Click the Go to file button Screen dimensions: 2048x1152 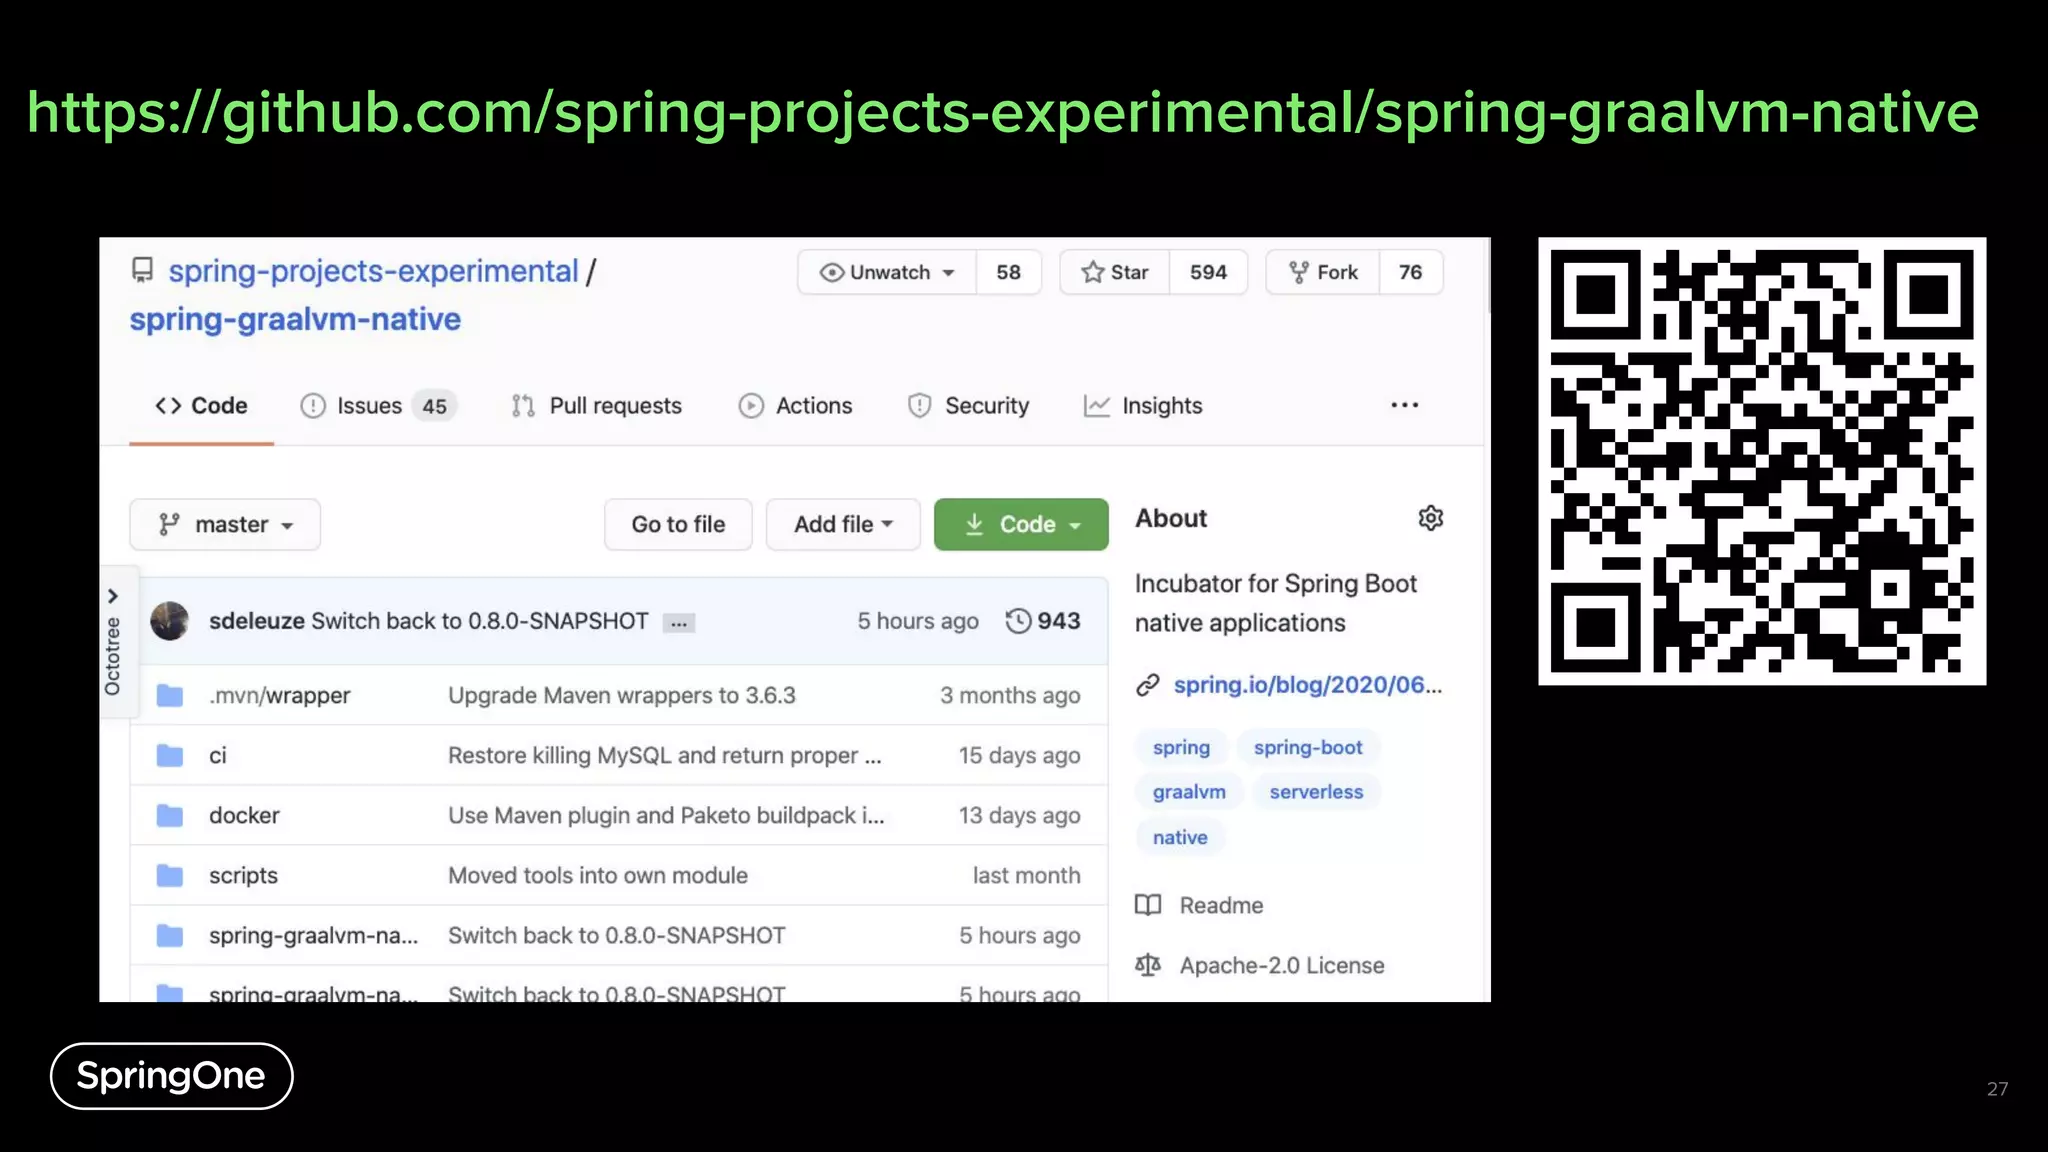click(x=678, y=524)
